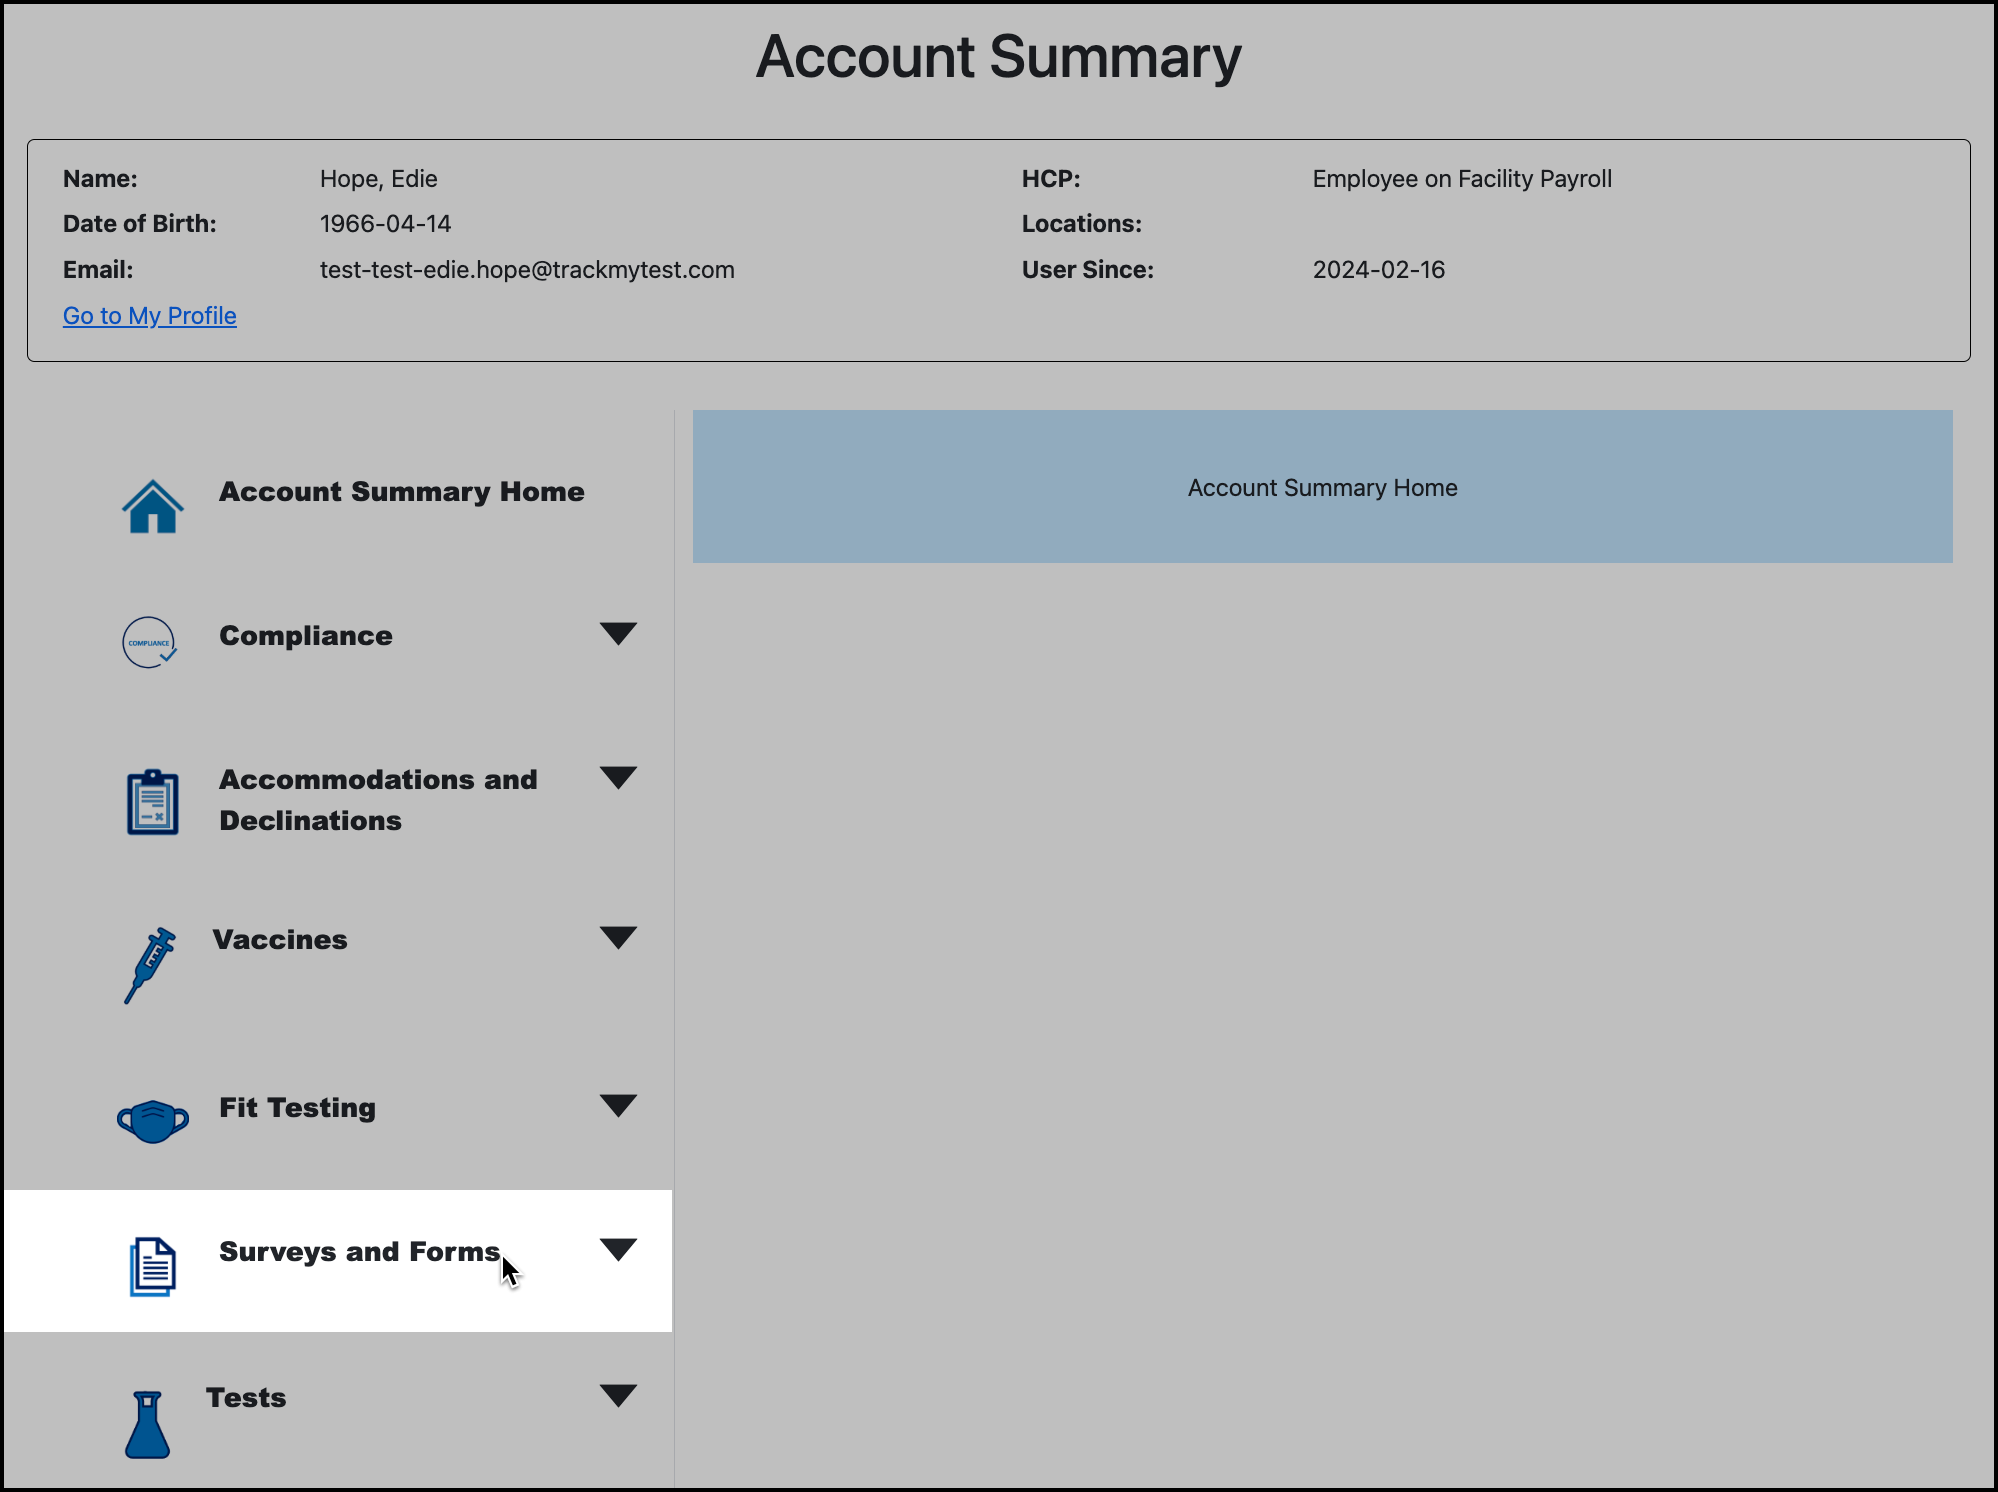Expand the Tests section arrow
This screenshot has height=1492, width=1998.
619,1395
